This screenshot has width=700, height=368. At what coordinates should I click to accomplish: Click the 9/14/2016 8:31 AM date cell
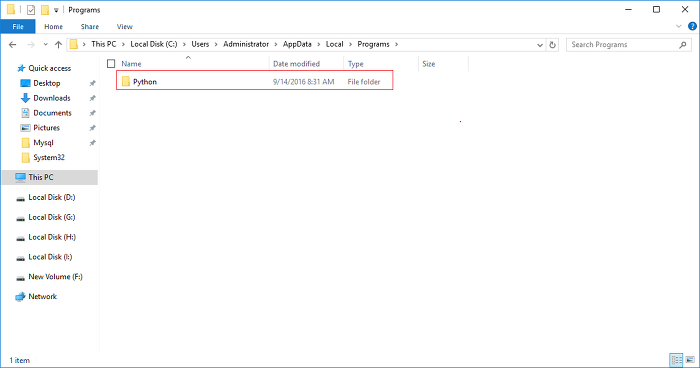click(x=304, y=82)
